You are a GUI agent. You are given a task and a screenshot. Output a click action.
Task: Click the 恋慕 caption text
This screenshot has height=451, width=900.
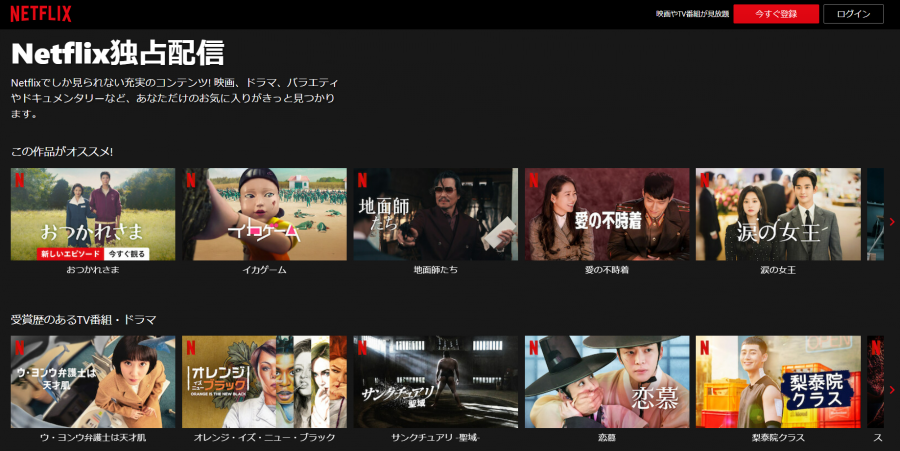tap(607, 437)
